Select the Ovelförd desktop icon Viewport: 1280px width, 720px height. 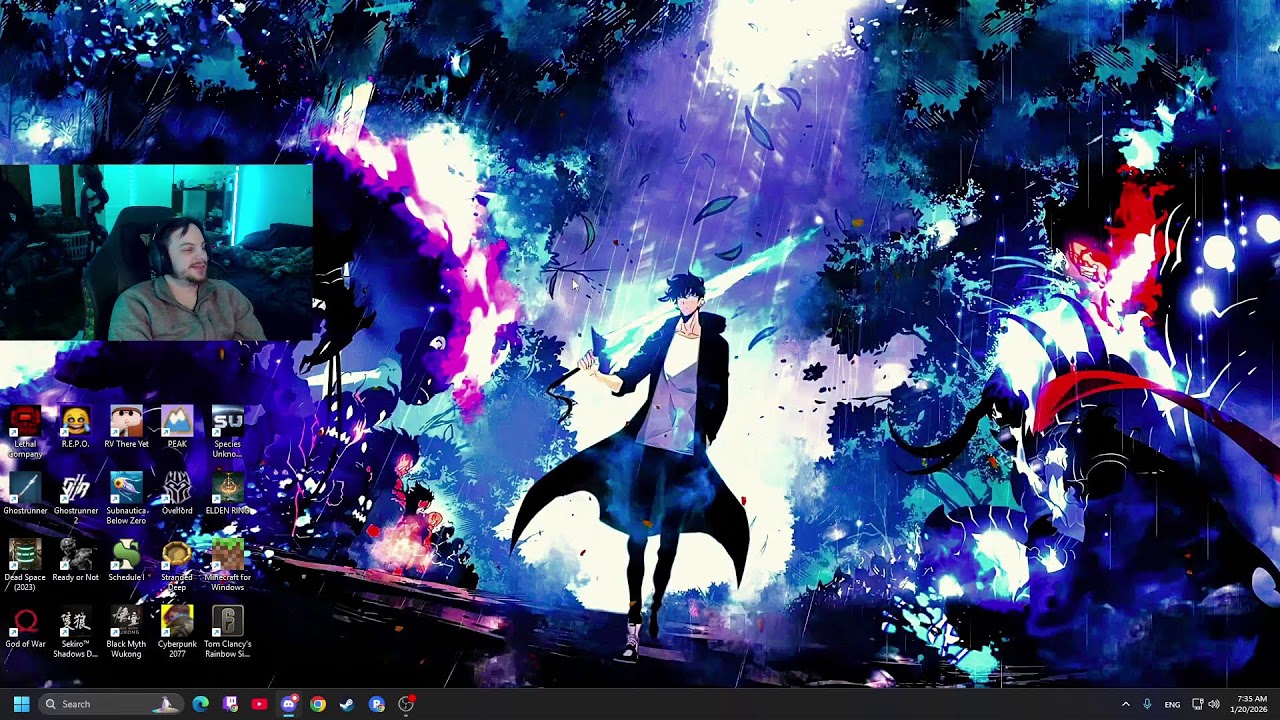click(x=177, y=495)
